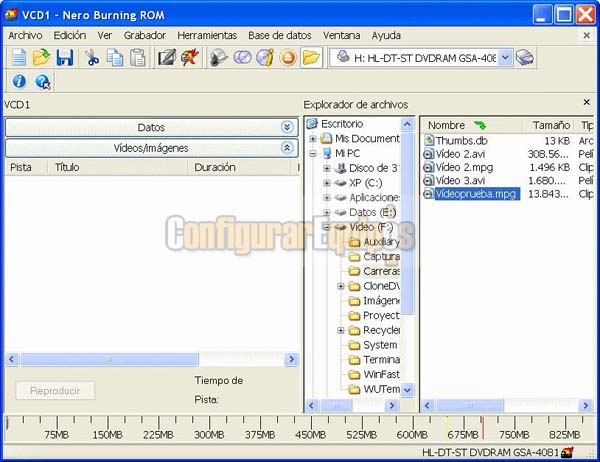Open the Edición menu
Viewport: 600px width, 462px height.
[70, 35]
